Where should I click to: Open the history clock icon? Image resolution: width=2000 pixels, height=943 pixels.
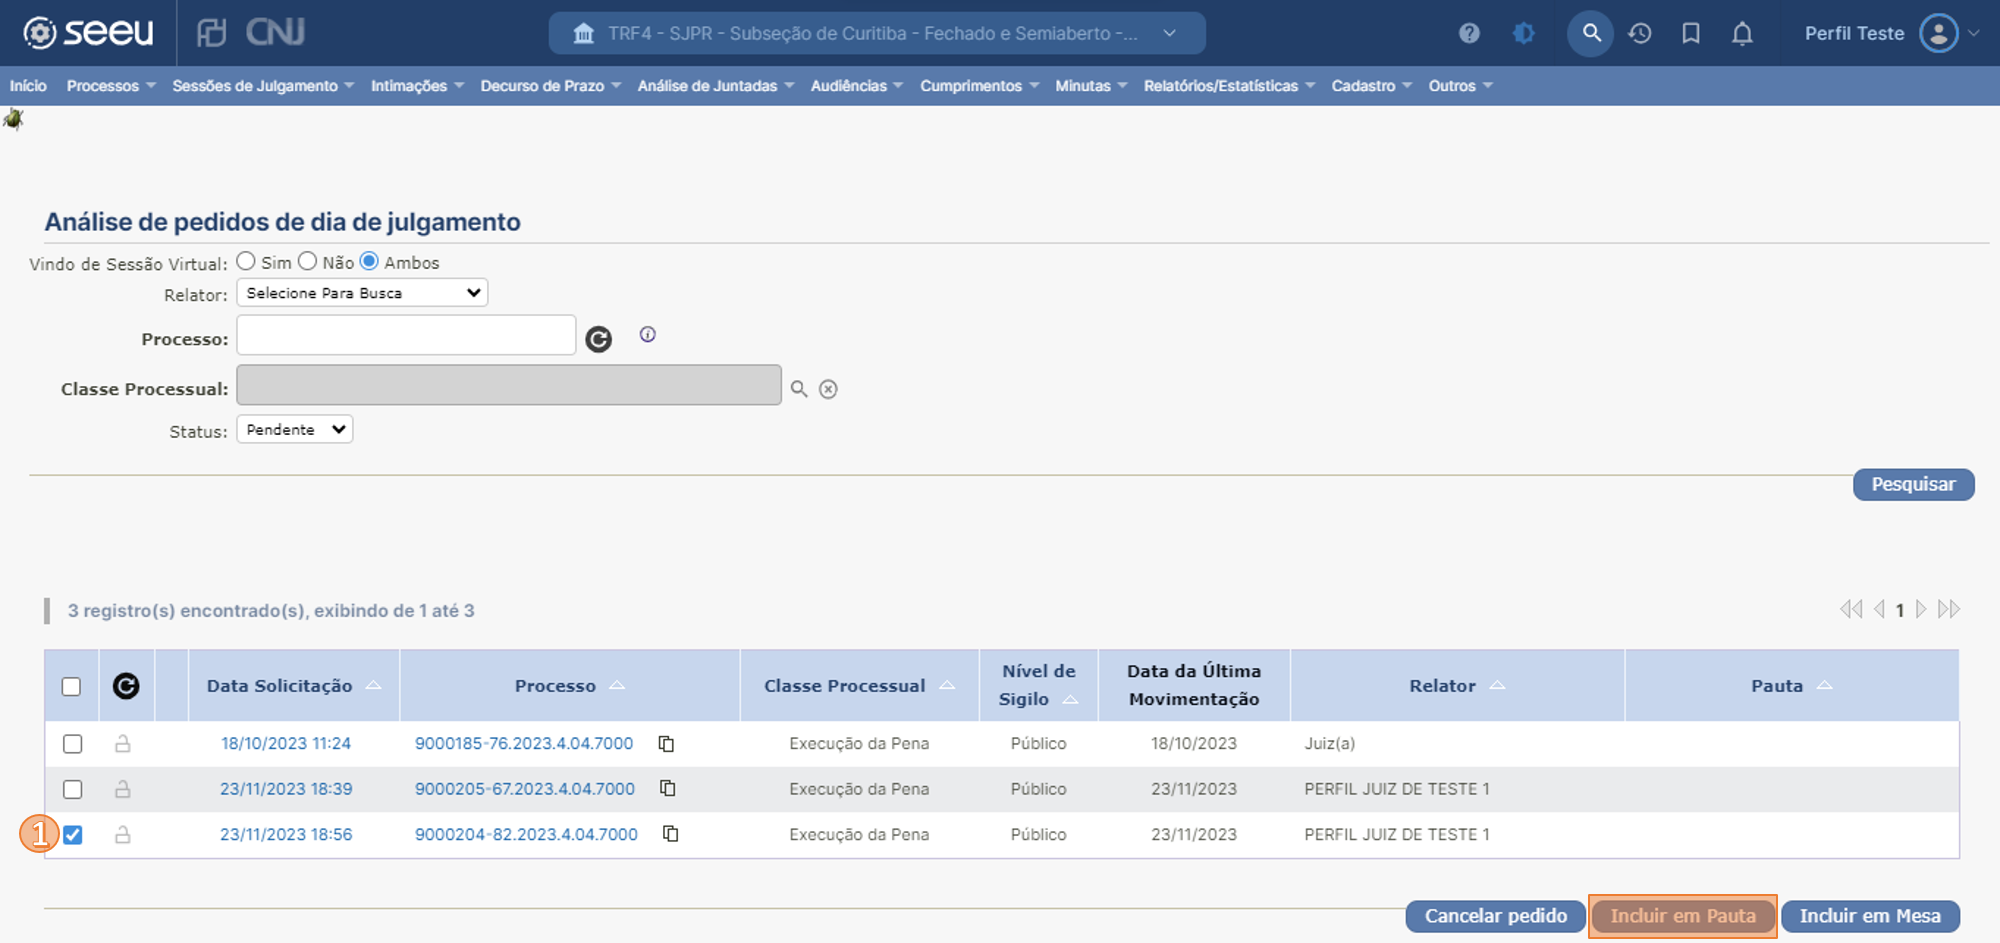1640,33
